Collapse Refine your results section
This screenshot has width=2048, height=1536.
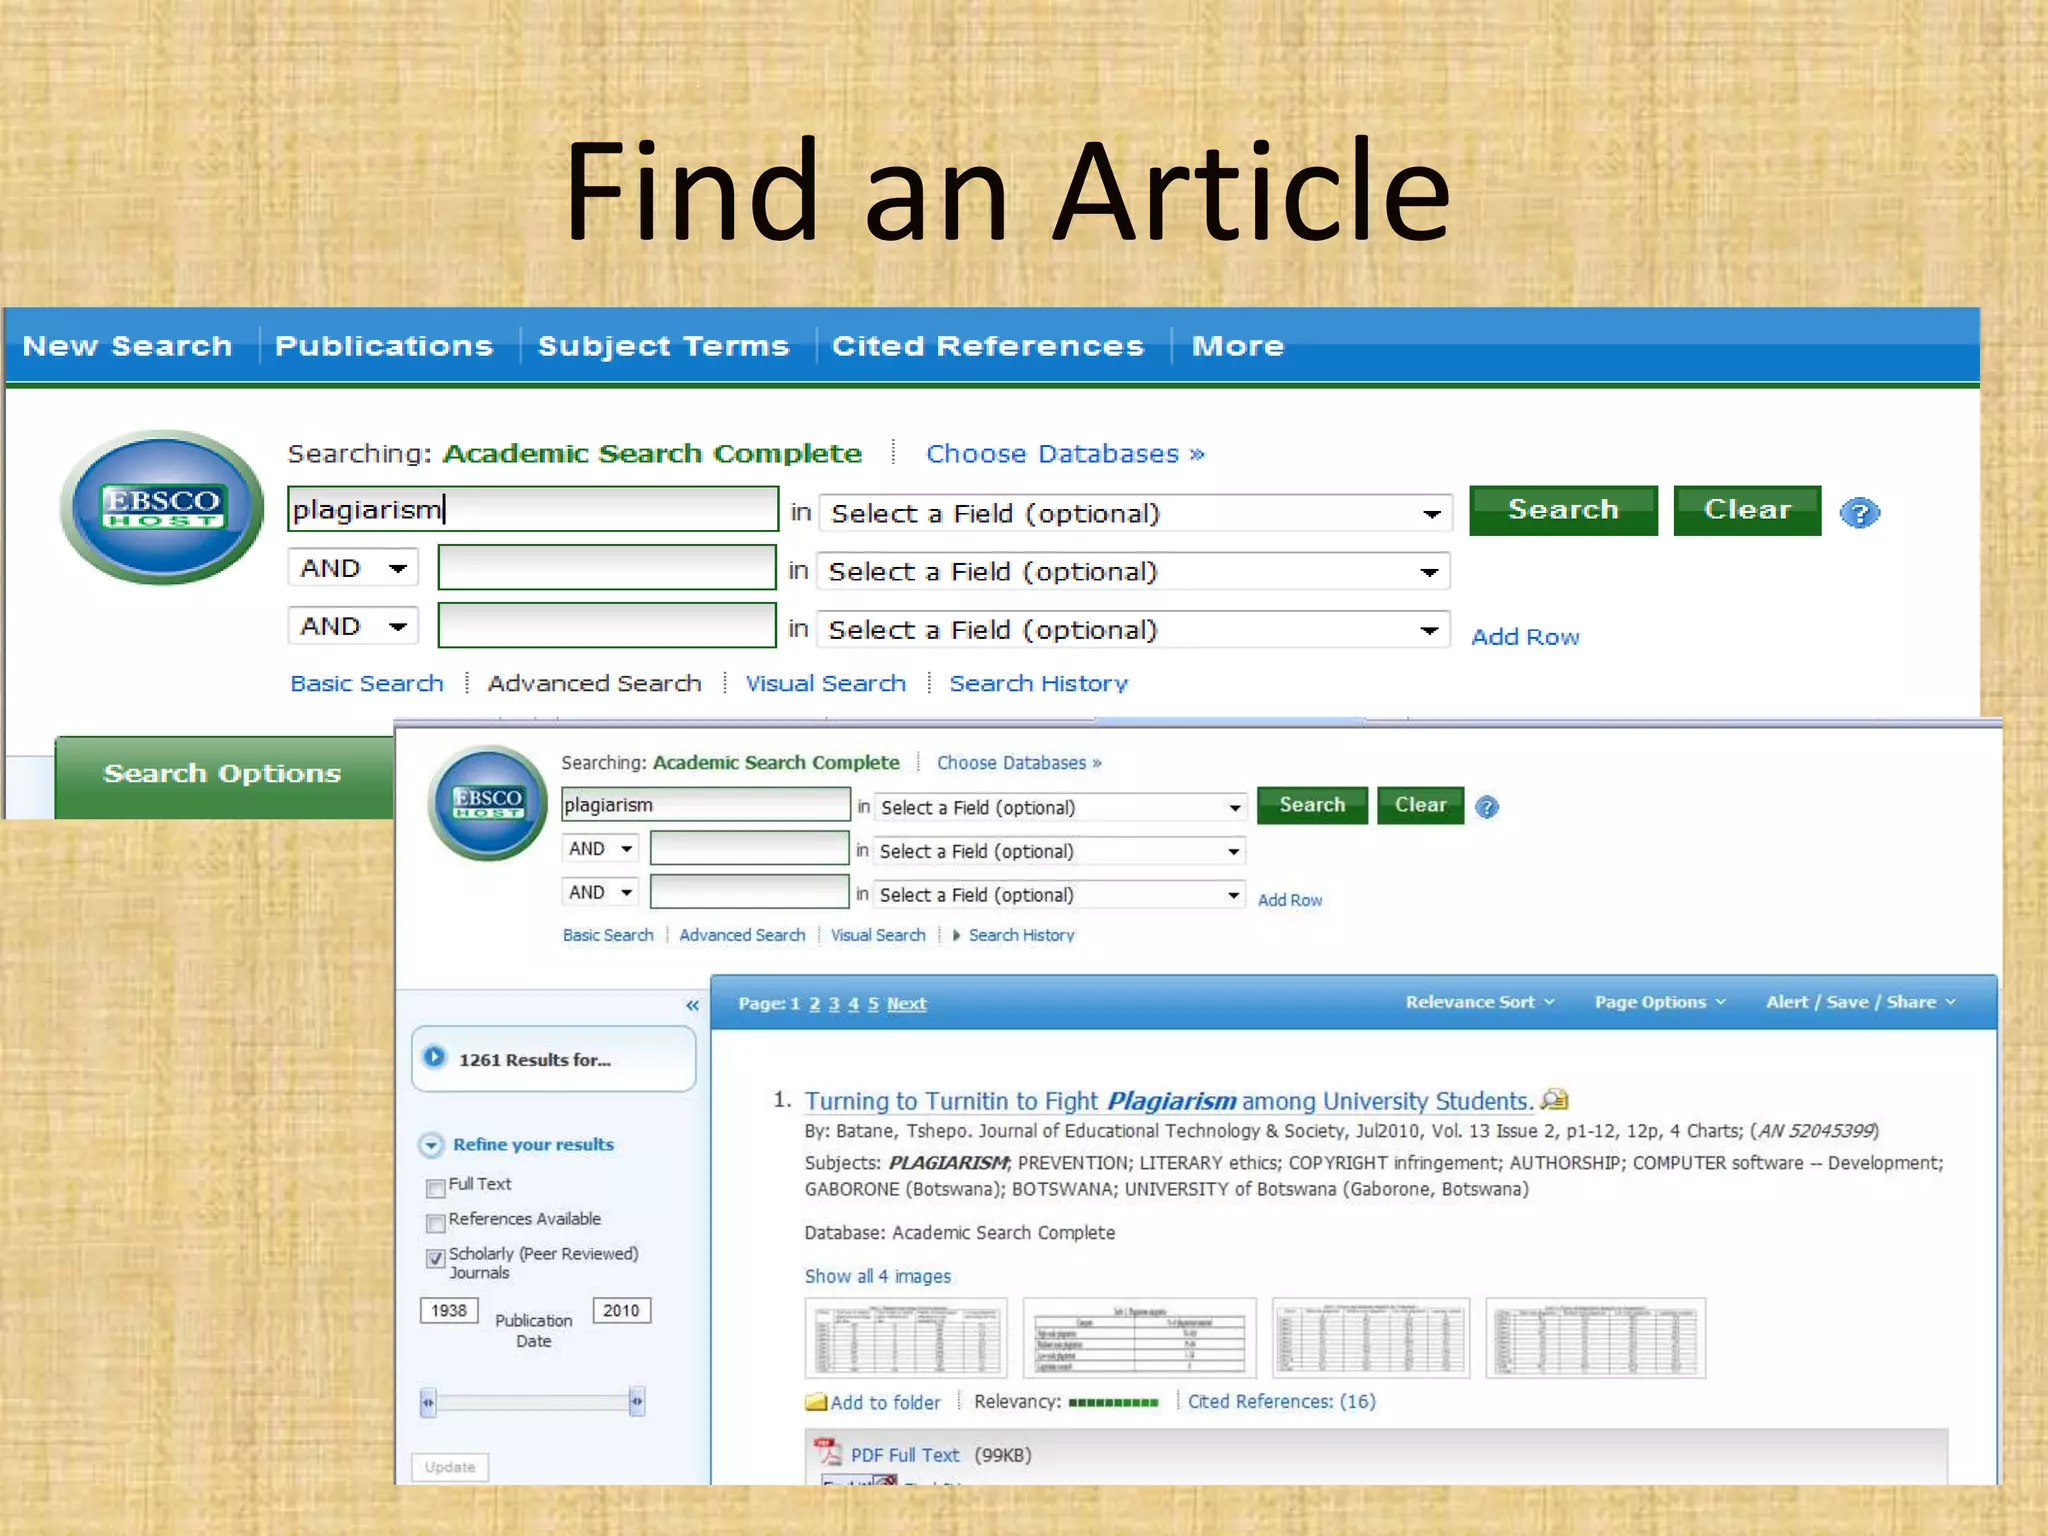coord(431,1145)
